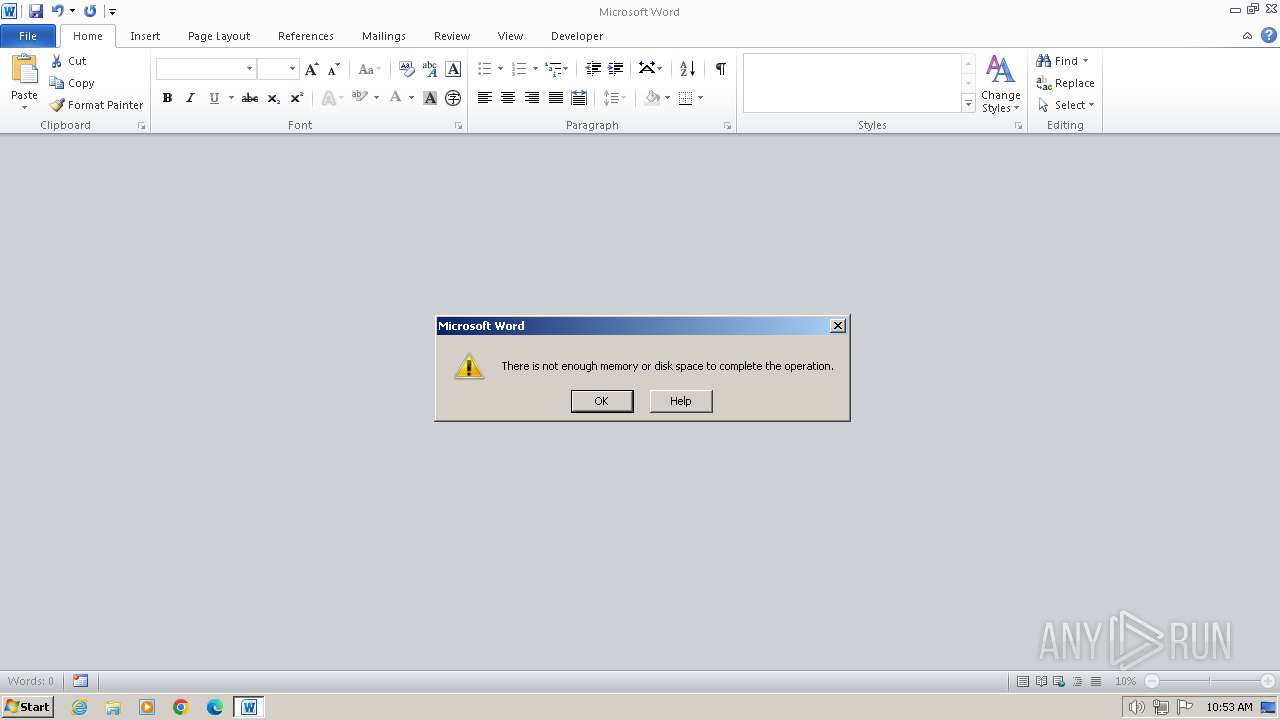Click the 10% zoom level

(x=1125, y=681)
